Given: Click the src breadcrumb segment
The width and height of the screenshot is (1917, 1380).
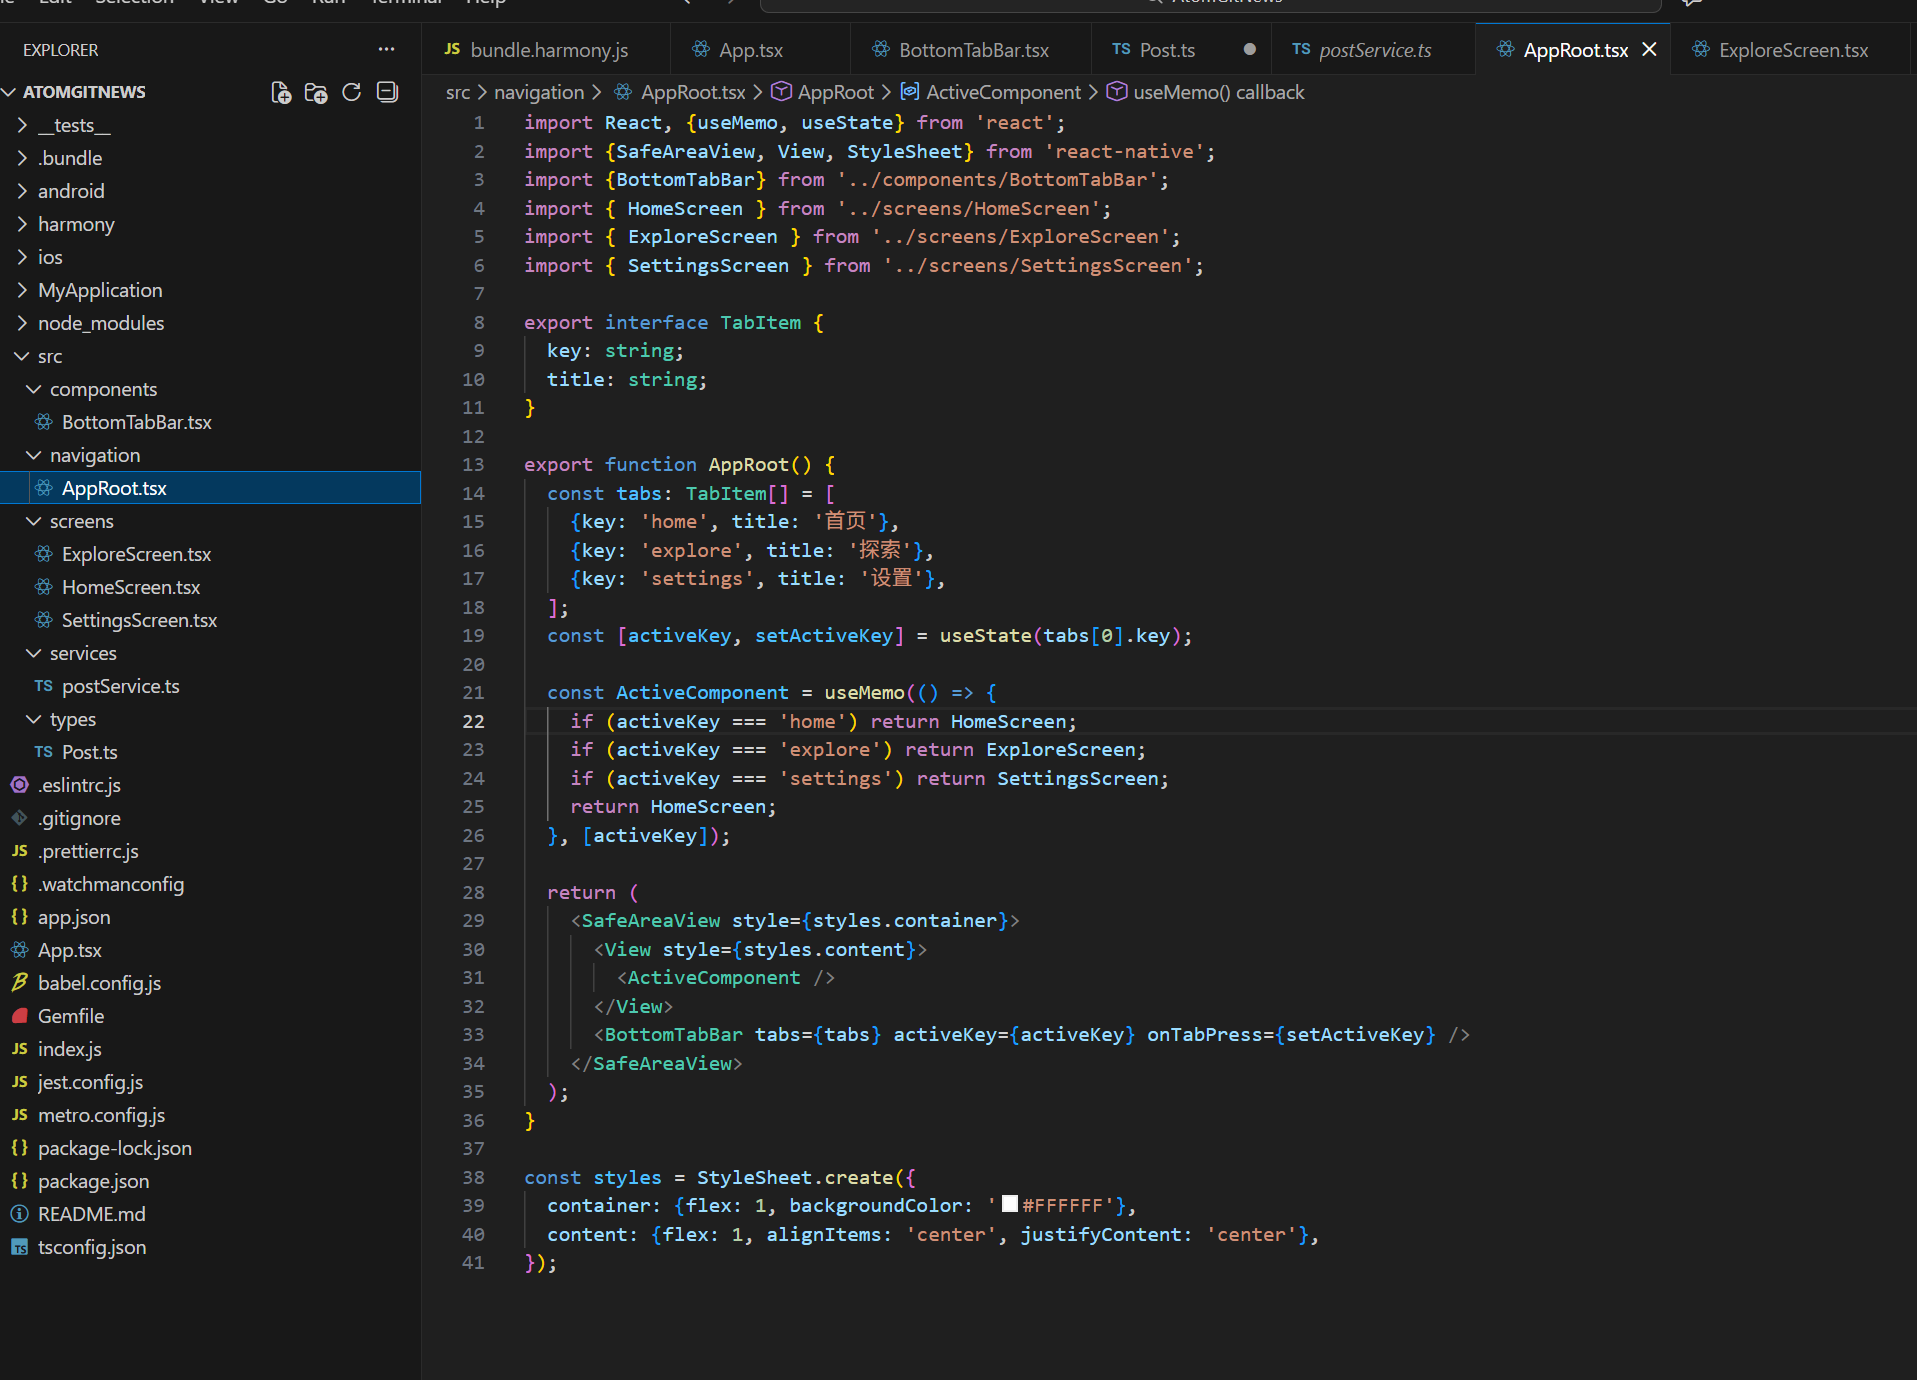Looking at the screenshot, I should point(458,92).
